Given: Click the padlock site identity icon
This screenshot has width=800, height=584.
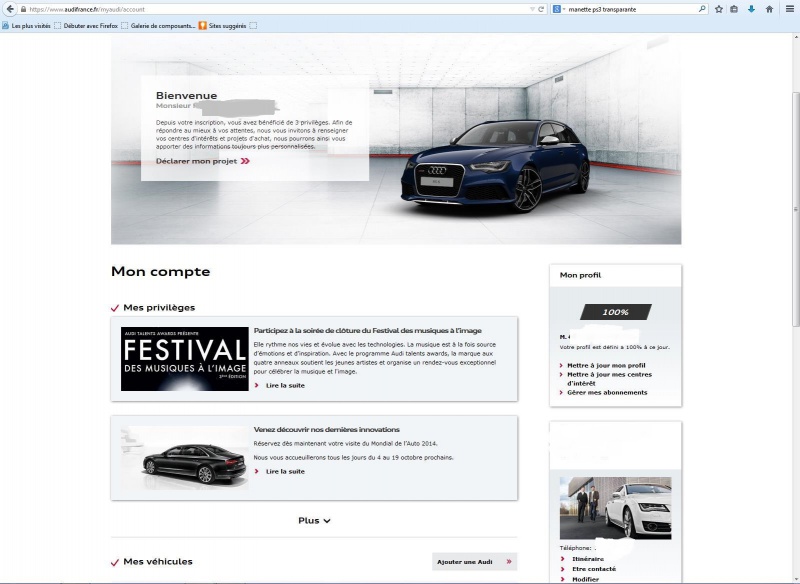Looking at the screenshot, I should click(x=23, y=9).
